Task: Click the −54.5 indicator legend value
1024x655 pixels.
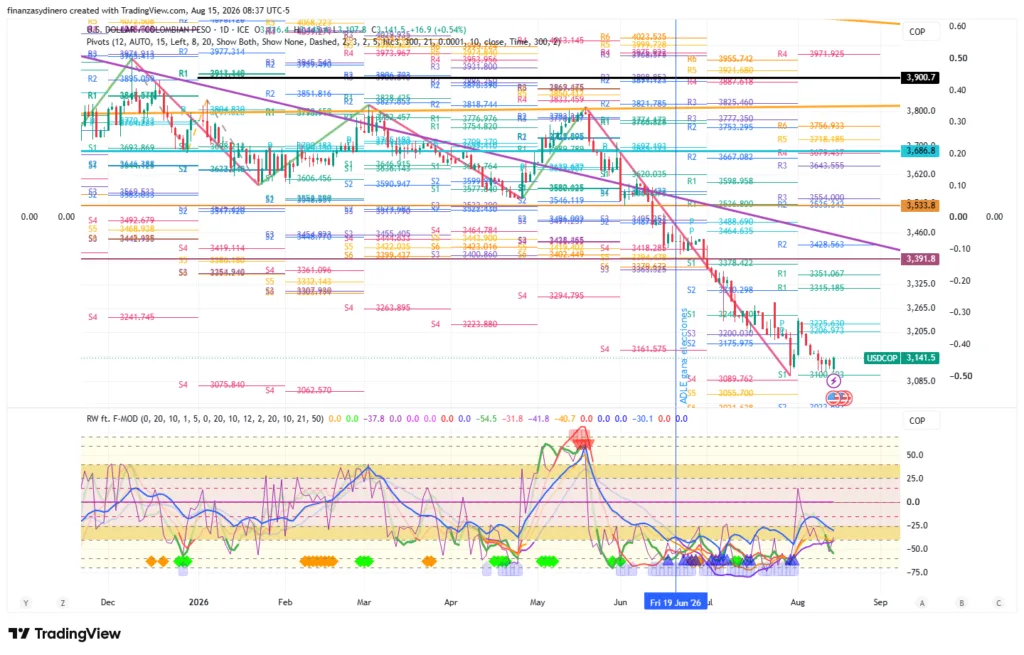Action: (x=487, y=419)
